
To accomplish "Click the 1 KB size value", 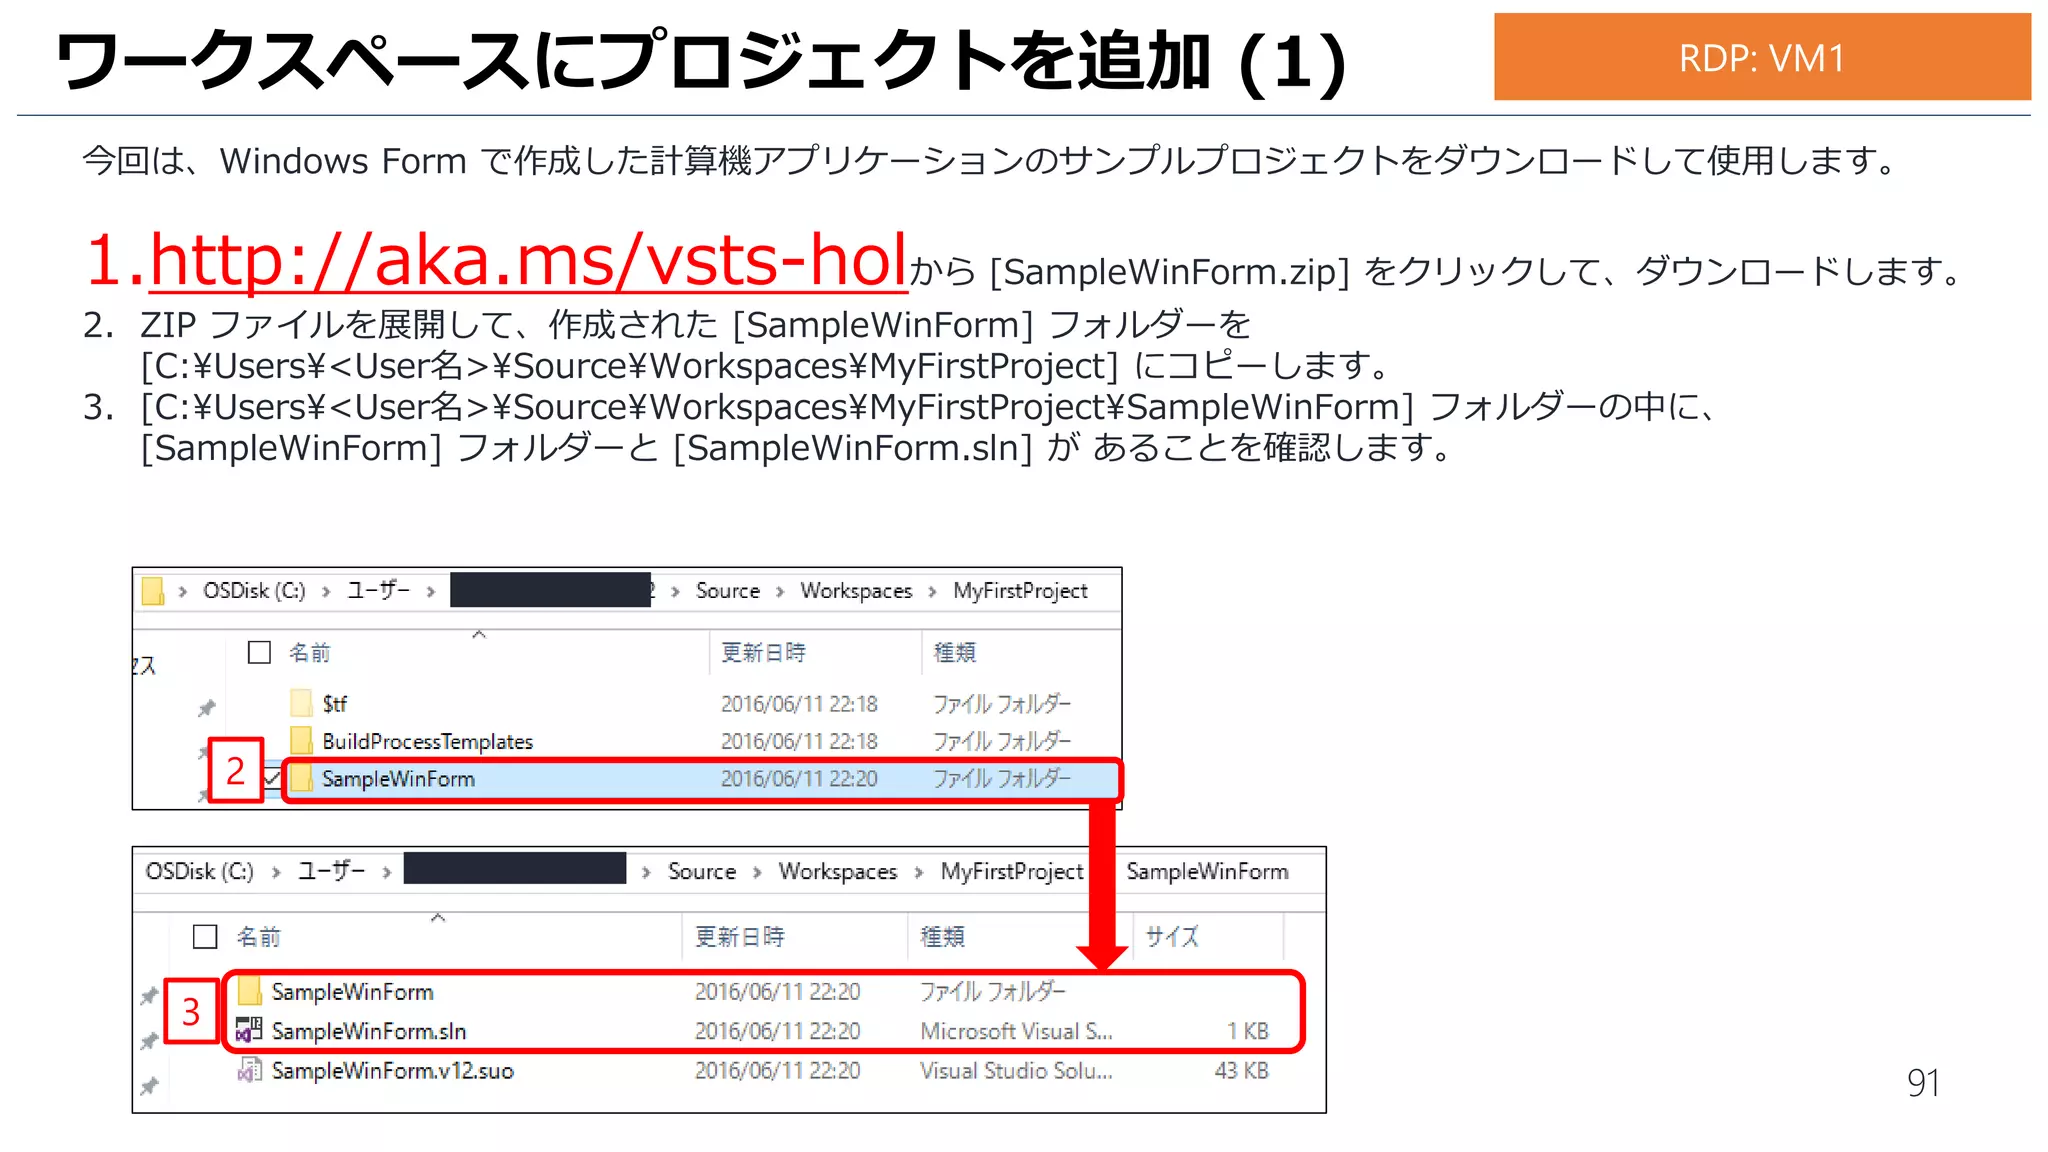I will click(x=1248, y=1030).
